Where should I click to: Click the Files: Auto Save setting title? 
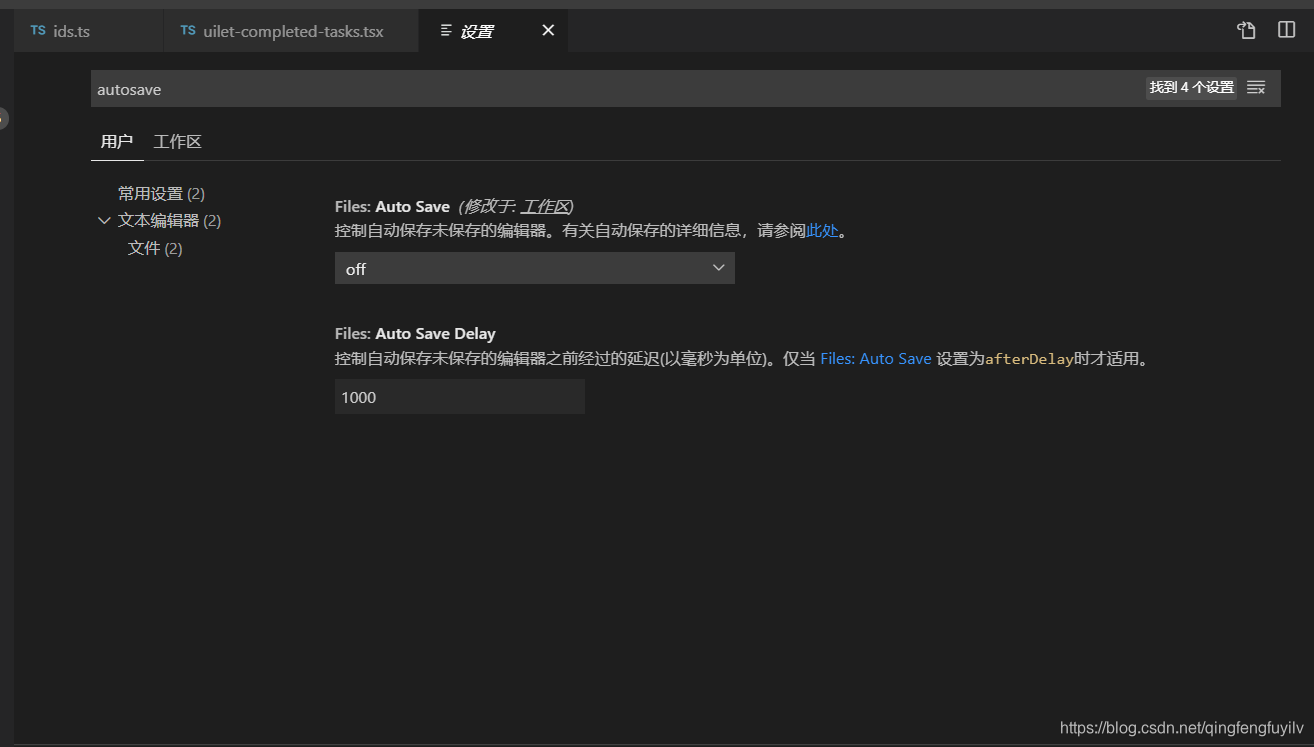point(392,207)
